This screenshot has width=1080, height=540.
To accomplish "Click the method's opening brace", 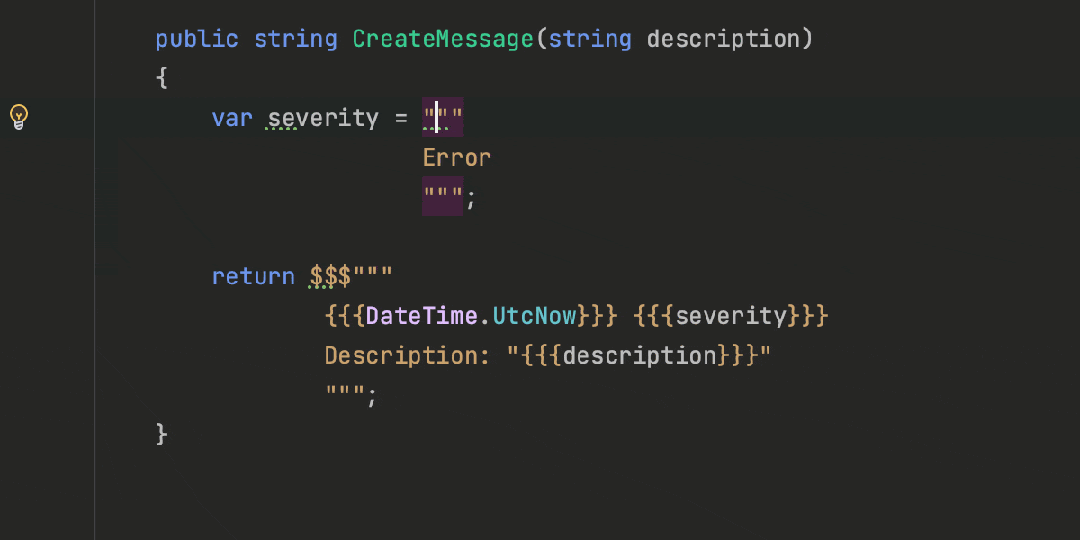I will pos(162,79).
